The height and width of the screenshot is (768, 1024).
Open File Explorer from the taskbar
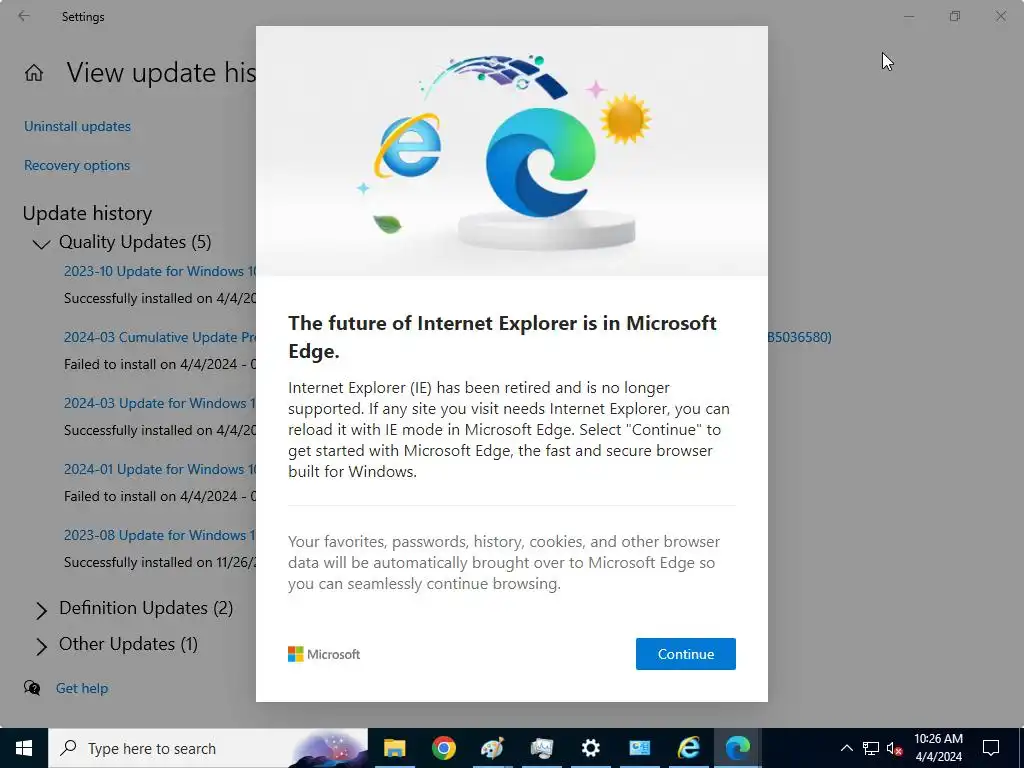coord(394,748)
